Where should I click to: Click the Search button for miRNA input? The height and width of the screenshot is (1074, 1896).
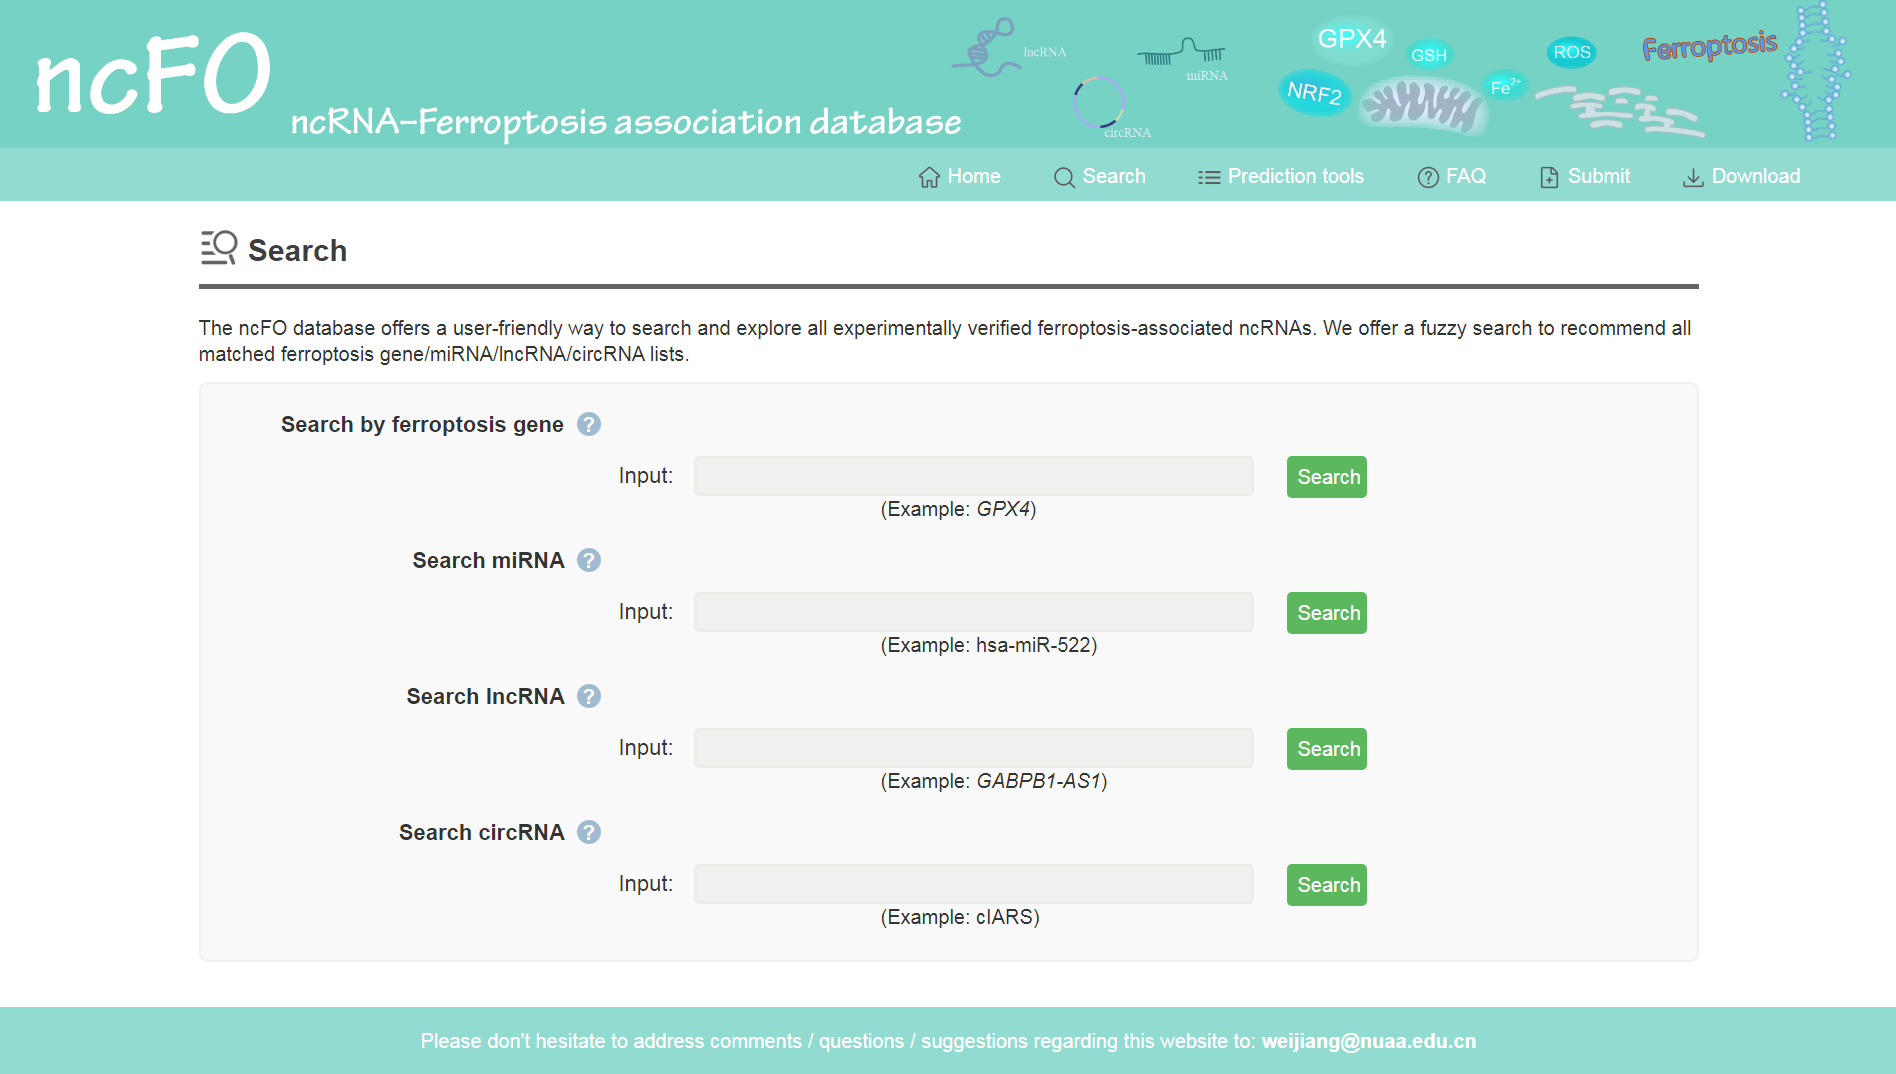[1327, 613]
